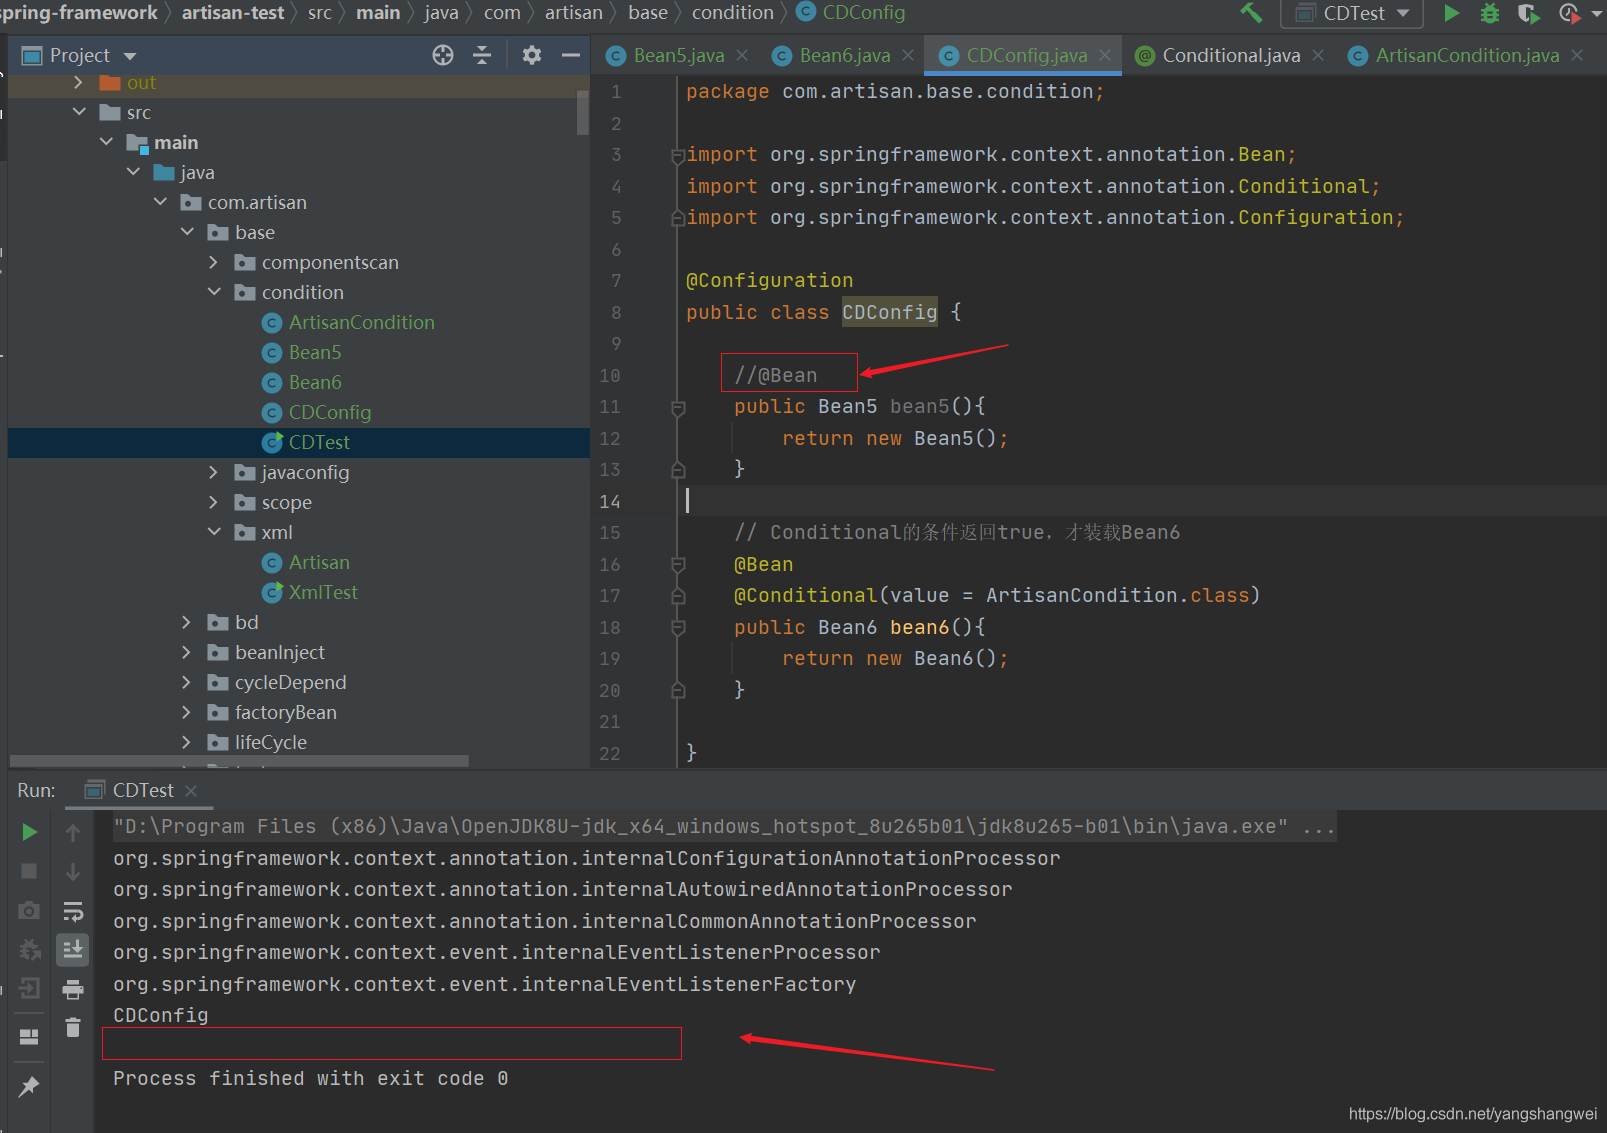Collapse all nodes in the Project panel

point(482,55)
